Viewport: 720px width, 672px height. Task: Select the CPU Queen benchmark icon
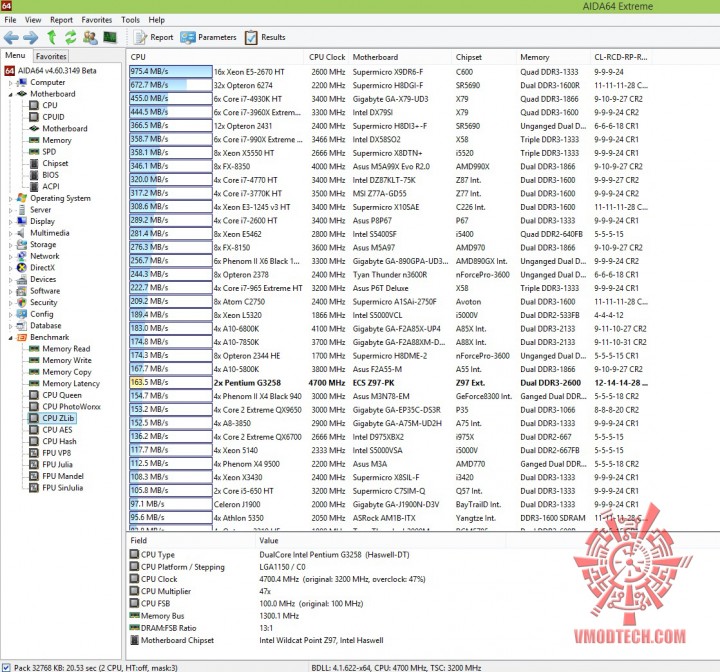pyautogui.click(x=34, y=395)
